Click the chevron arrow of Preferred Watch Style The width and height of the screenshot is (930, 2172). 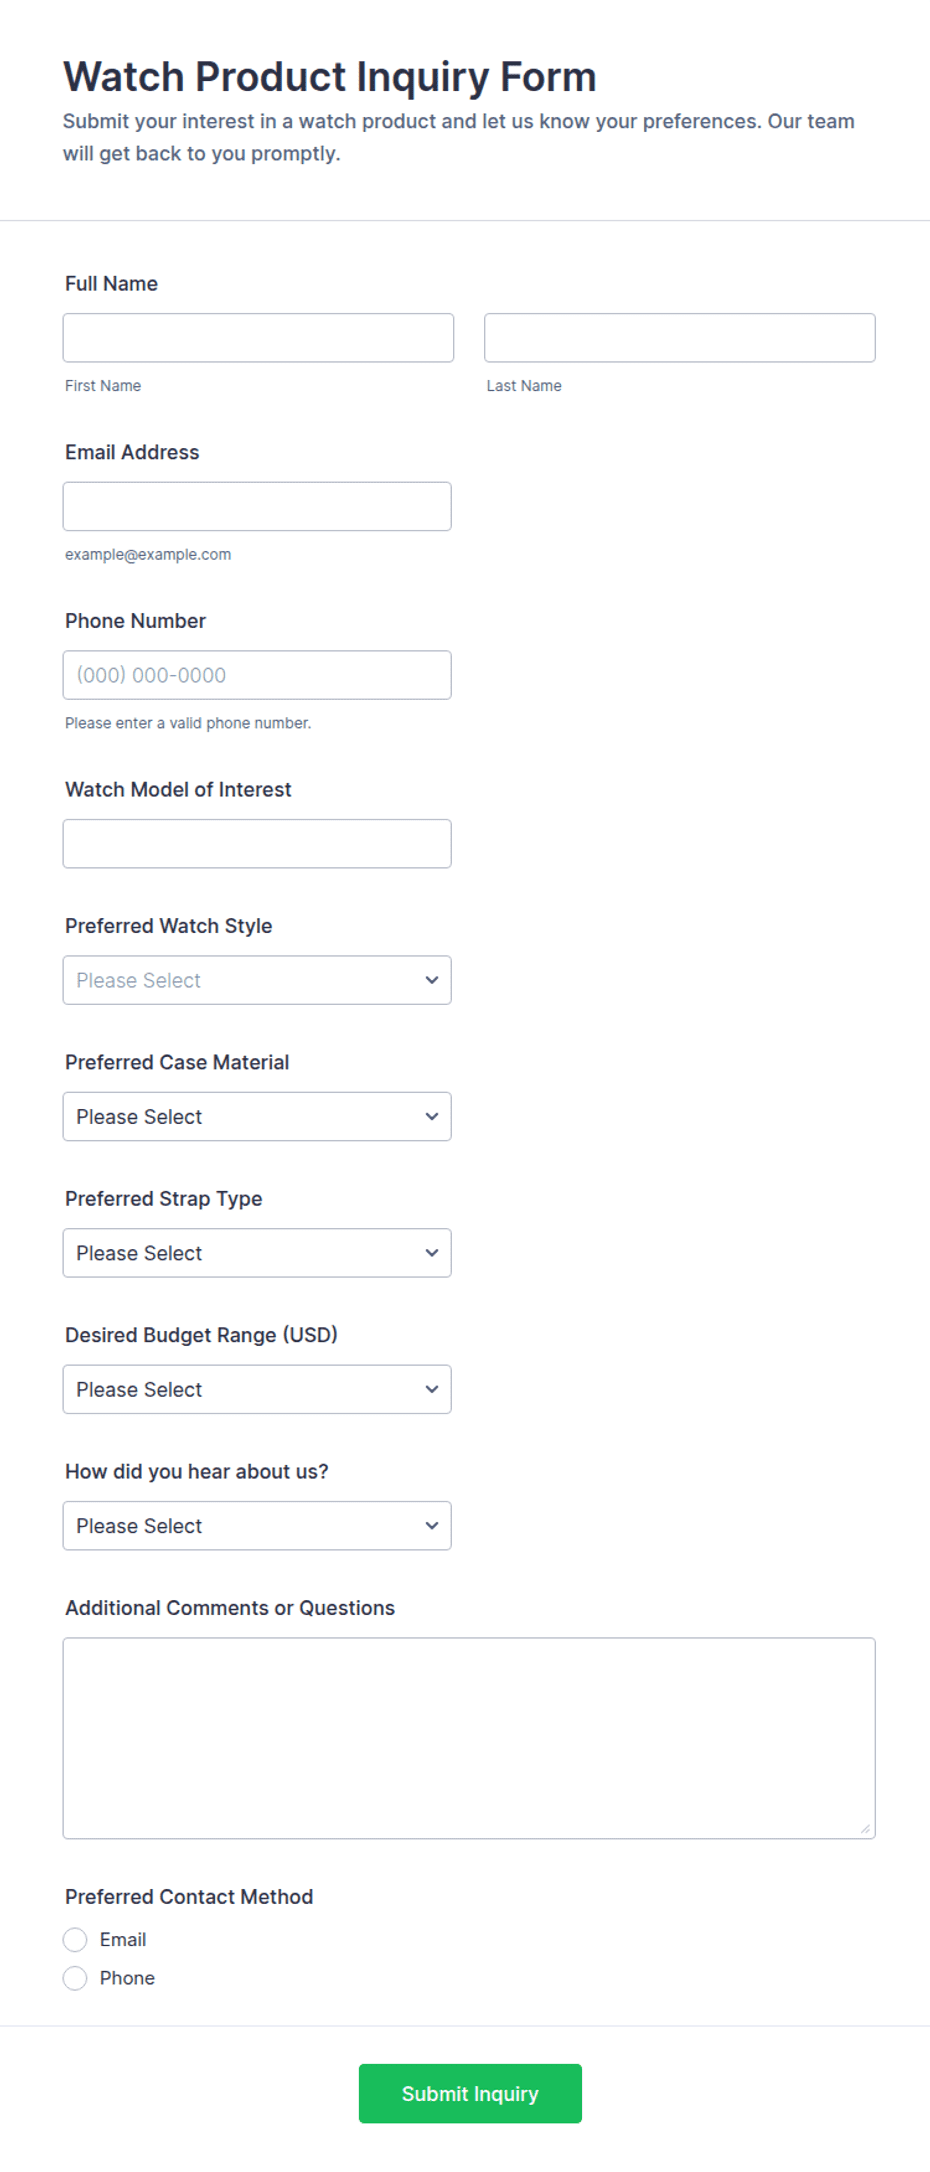click(432, 980)
